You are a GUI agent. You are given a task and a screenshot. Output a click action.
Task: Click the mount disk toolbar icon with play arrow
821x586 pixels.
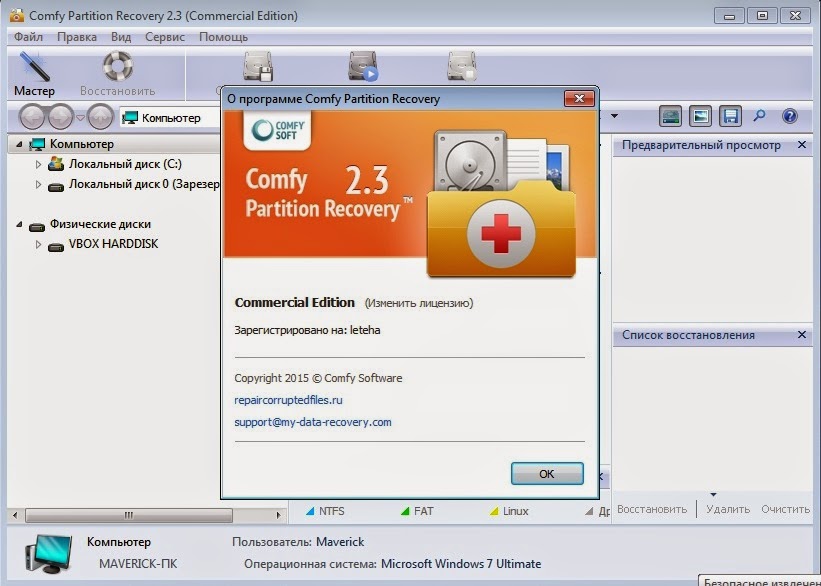coord(363,66)
